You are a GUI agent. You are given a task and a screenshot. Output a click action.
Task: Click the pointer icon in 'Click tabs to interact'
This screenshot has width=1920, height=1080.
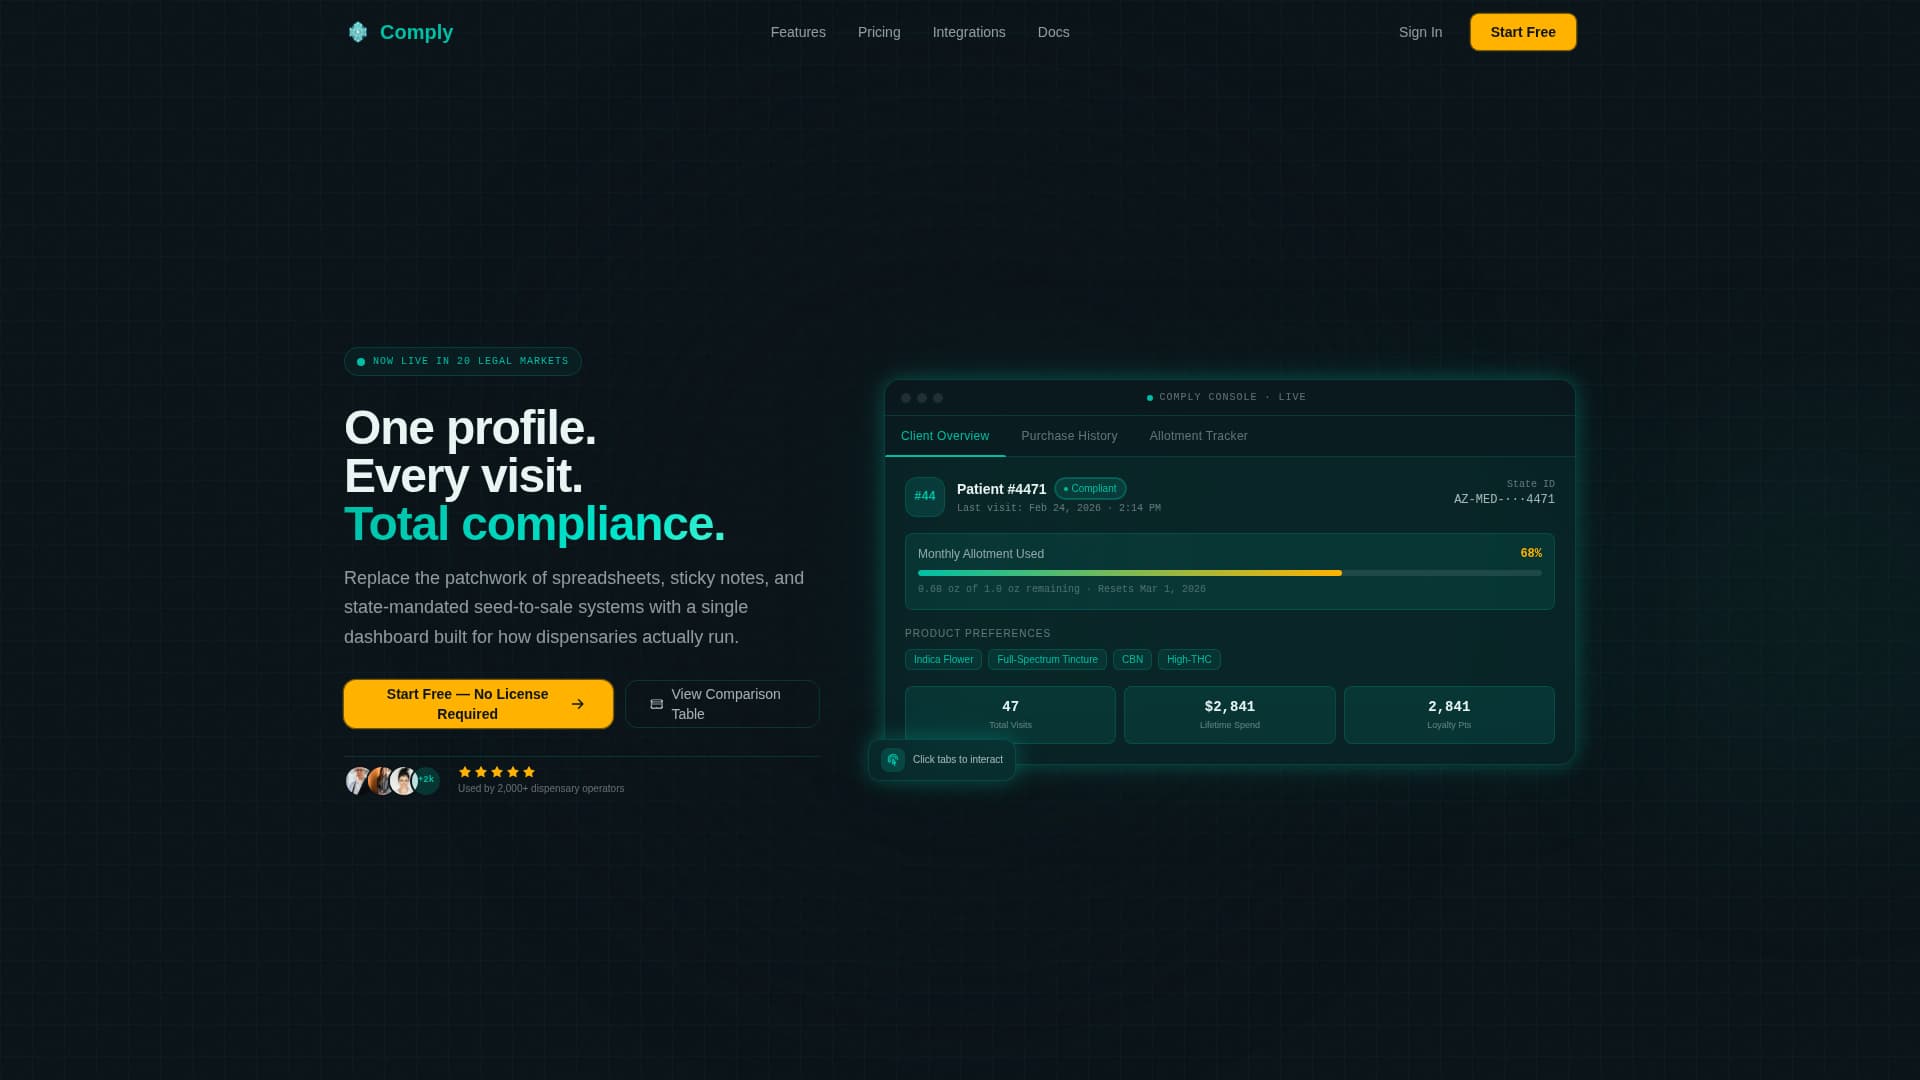pyautogui.click(x=893, y=760)
